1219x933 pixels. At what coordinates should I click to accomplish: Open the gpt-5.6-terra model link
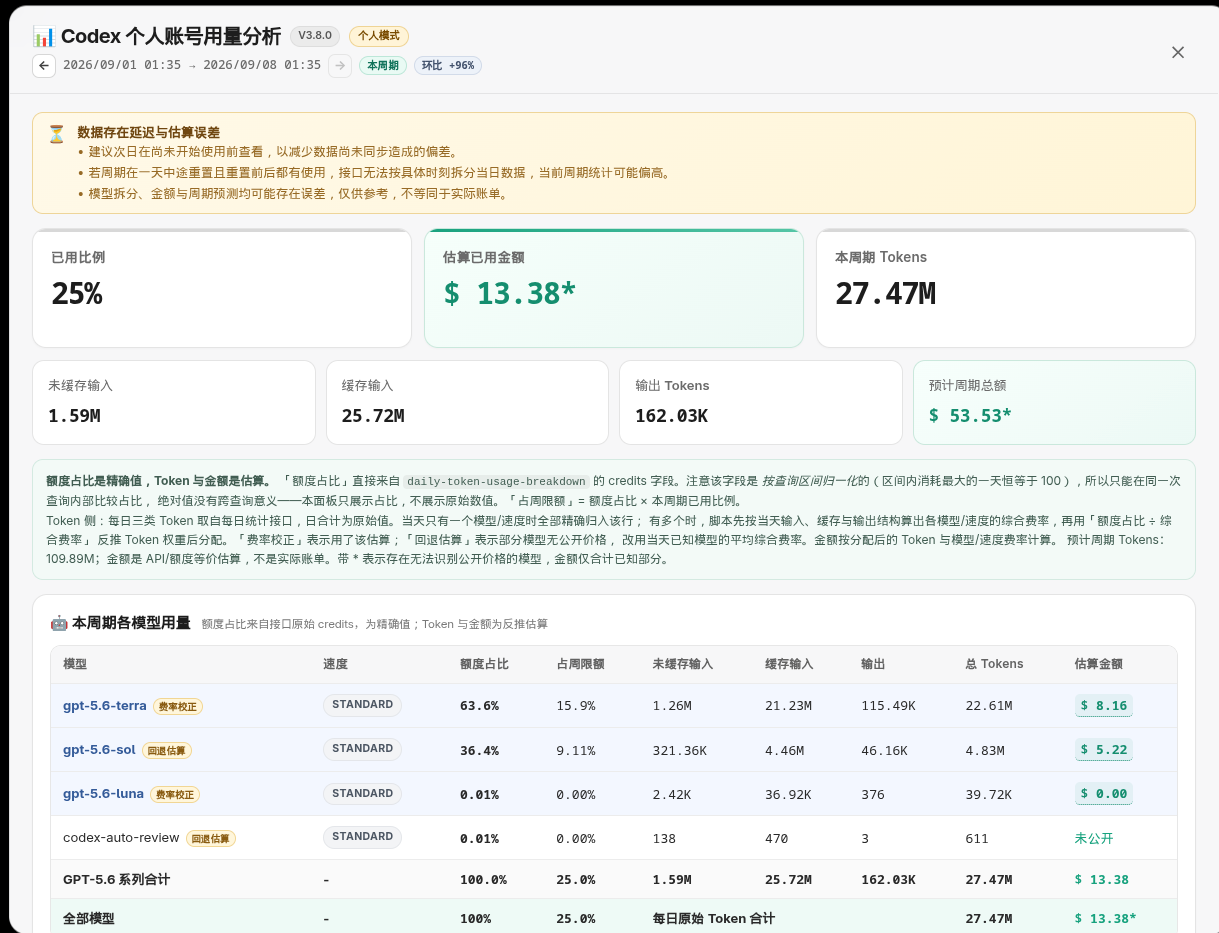pyautogui.click(x=105, y=706)
